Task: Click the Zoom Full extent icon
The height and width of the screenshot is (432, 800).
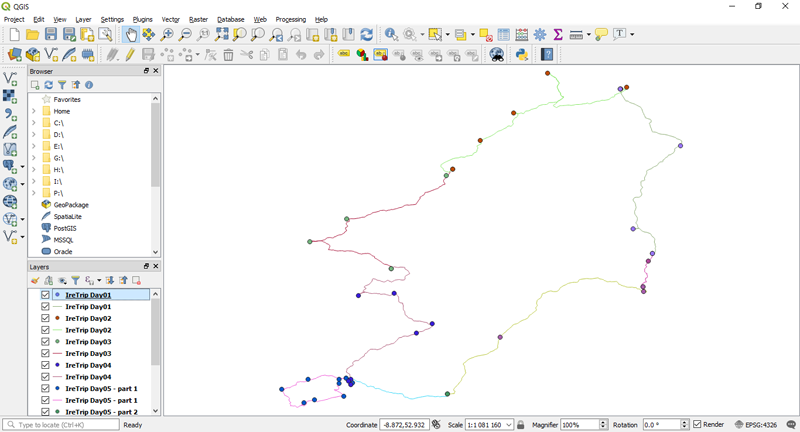Action: pos(221,34)
